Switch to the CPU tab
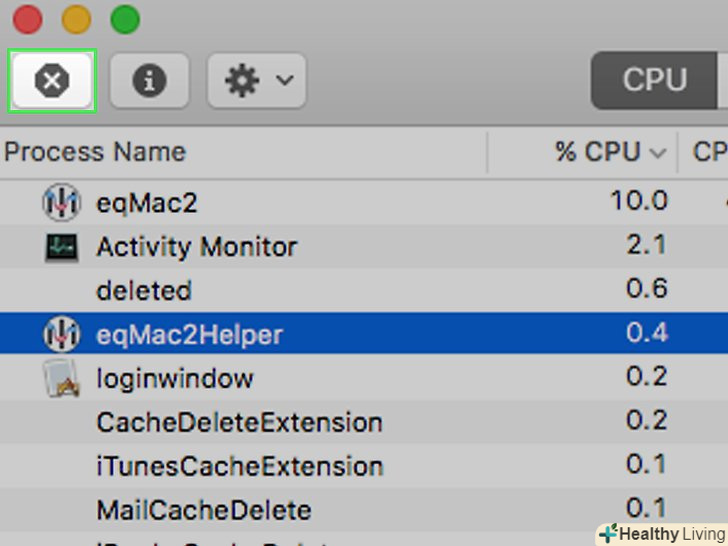Screen dimensions: 728x546 pos(654,81)
